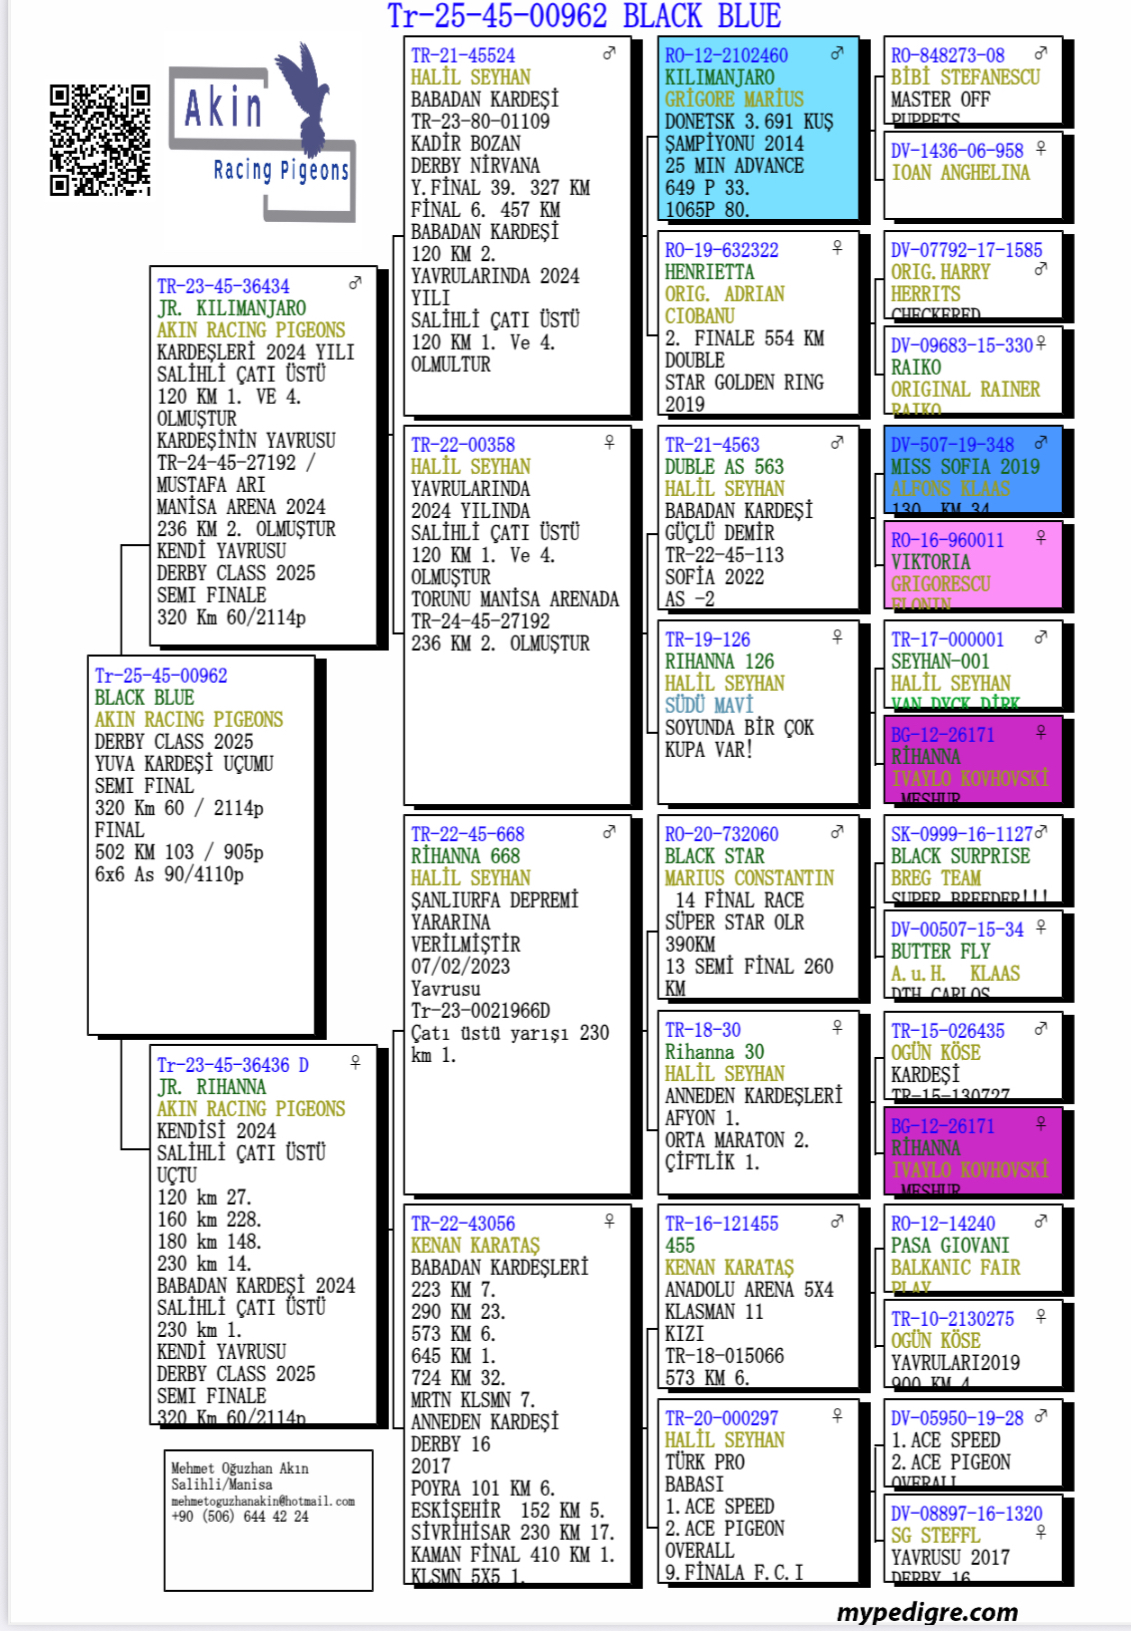This screenshot has height=1631, width=1131.
Task: Open ring number TR-23-45-36434 in JR. KILIMANJARO box
Action: pyautogui.click(x=223, y=286)
